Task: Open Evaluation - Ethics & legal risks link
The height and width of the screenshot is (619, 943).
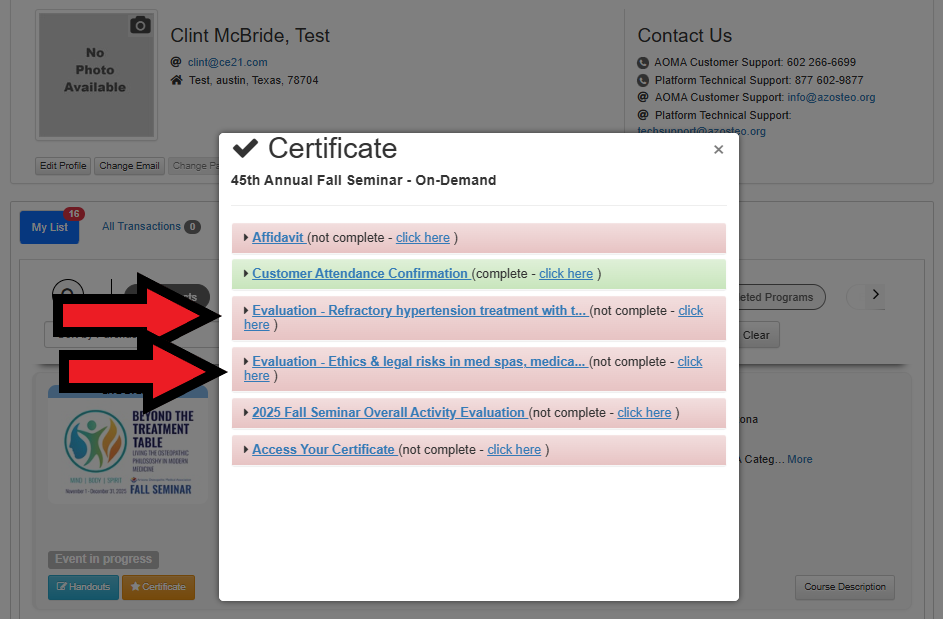Action: coord(418,362)
